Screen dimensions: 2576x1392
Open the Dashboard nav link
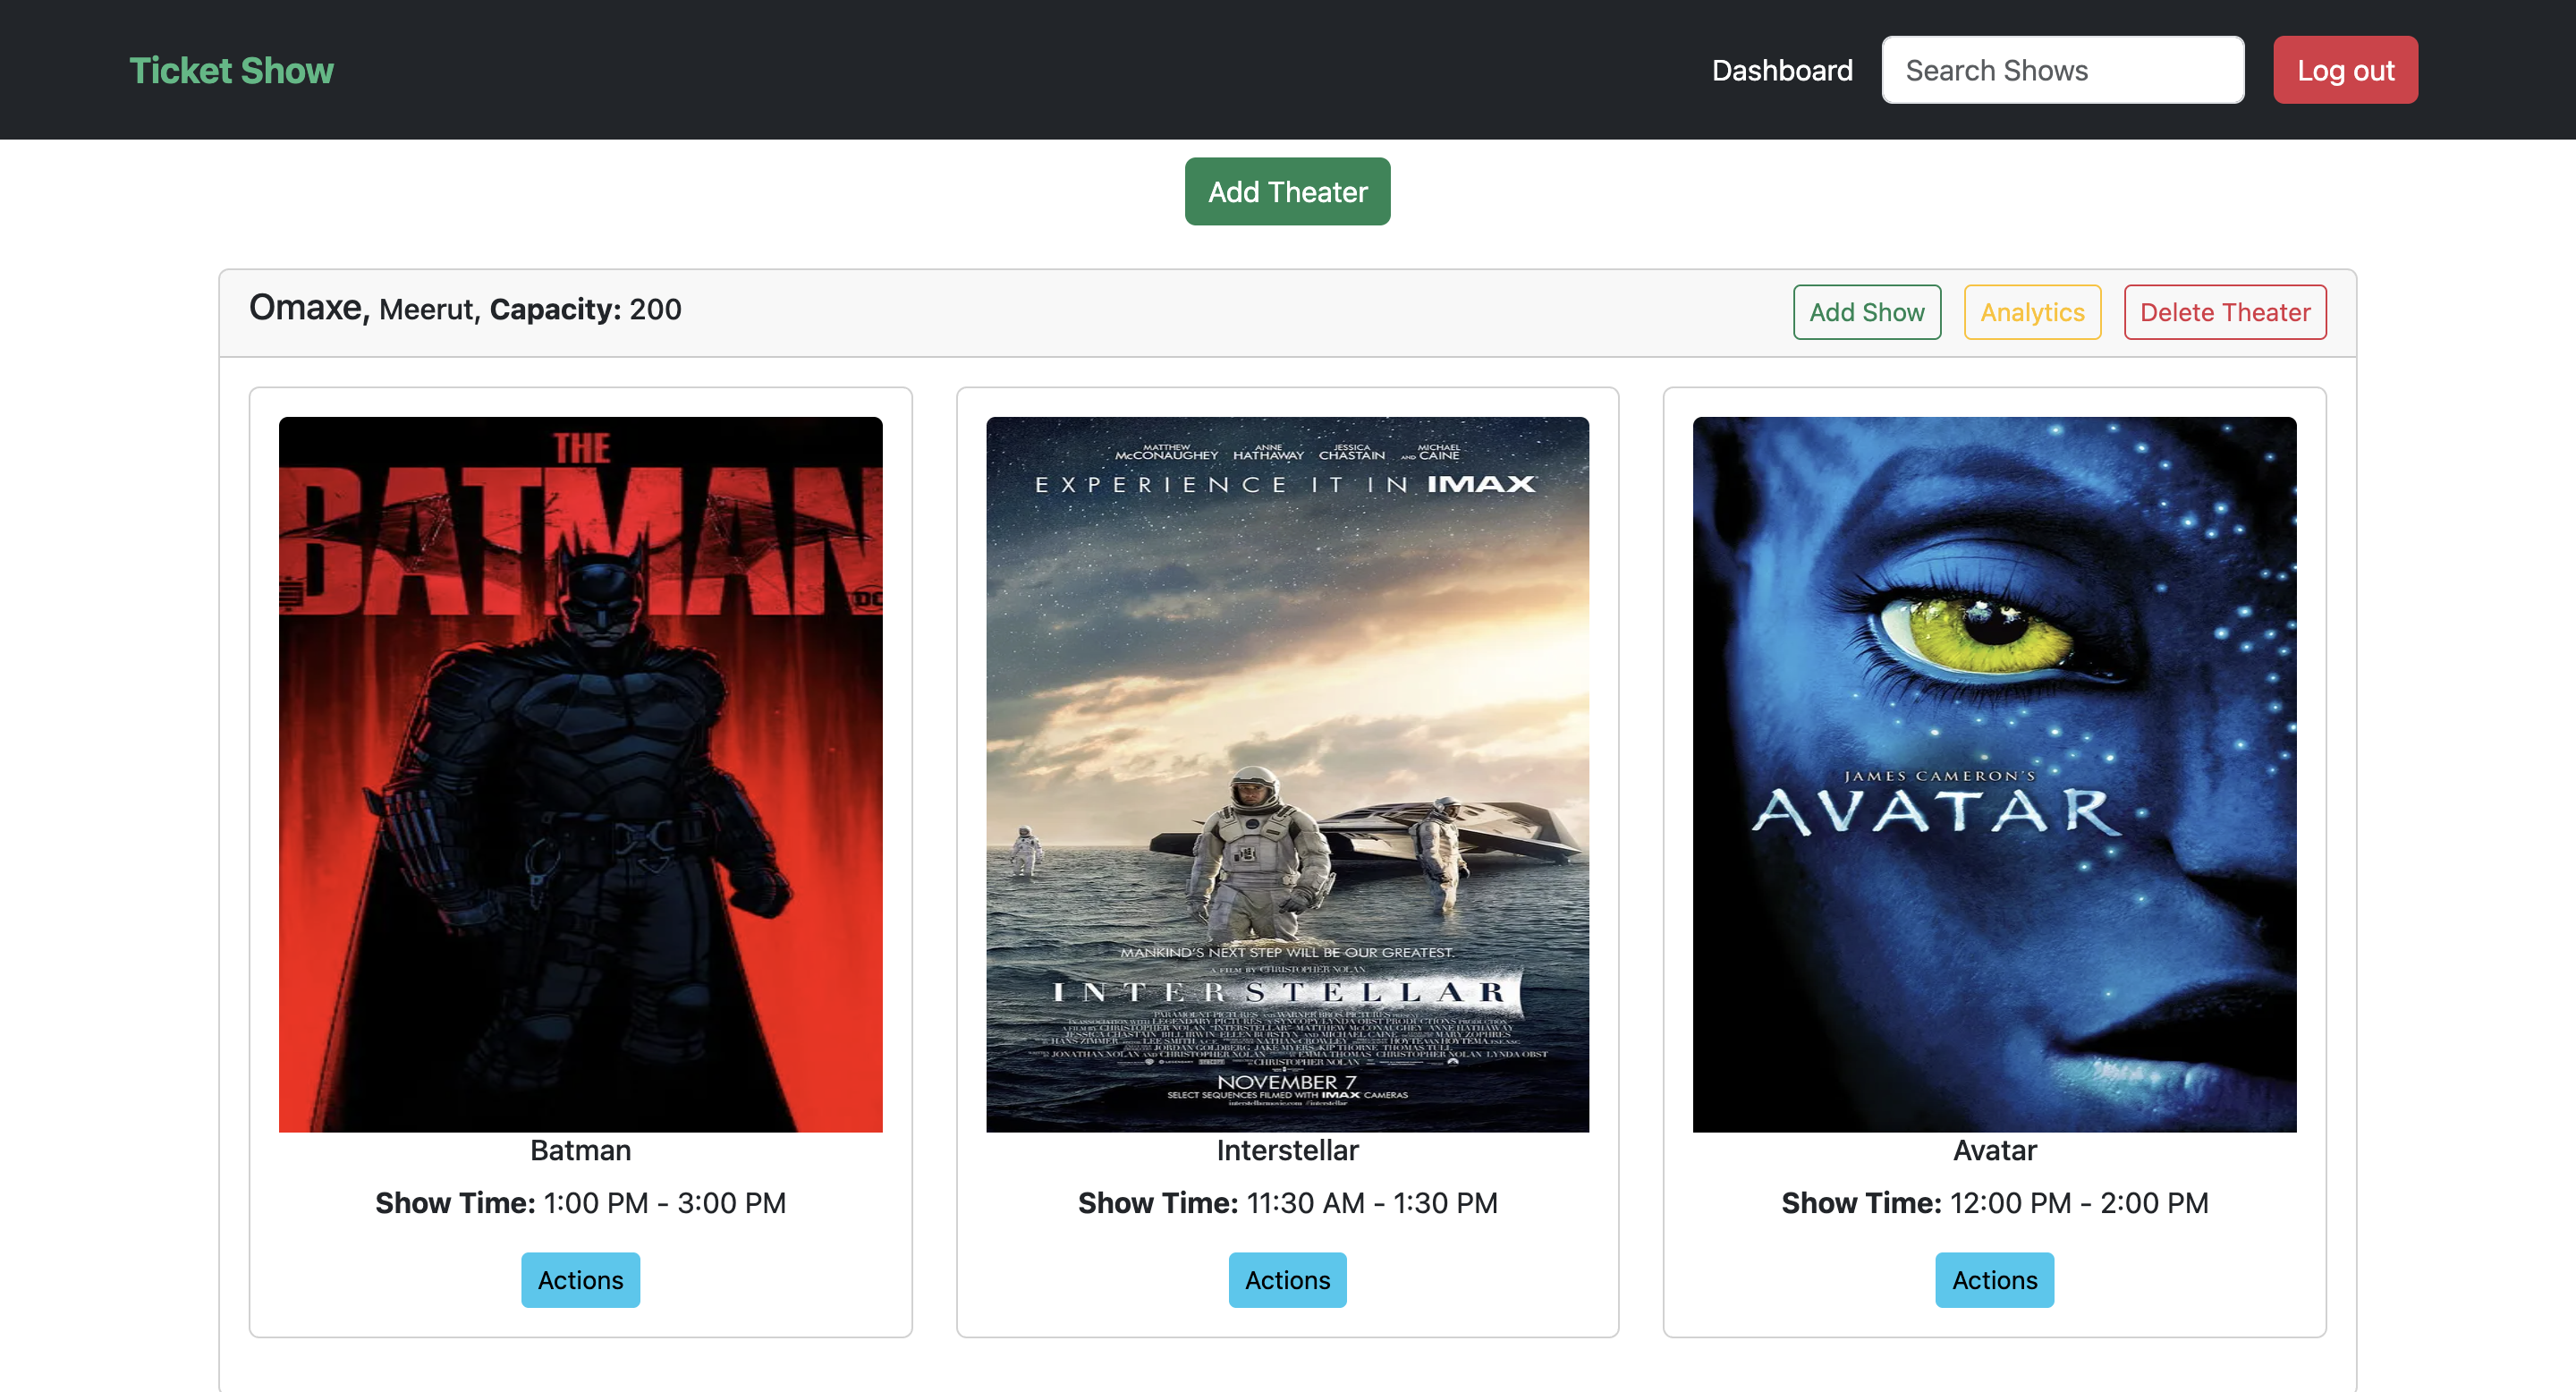[1781, 70]
